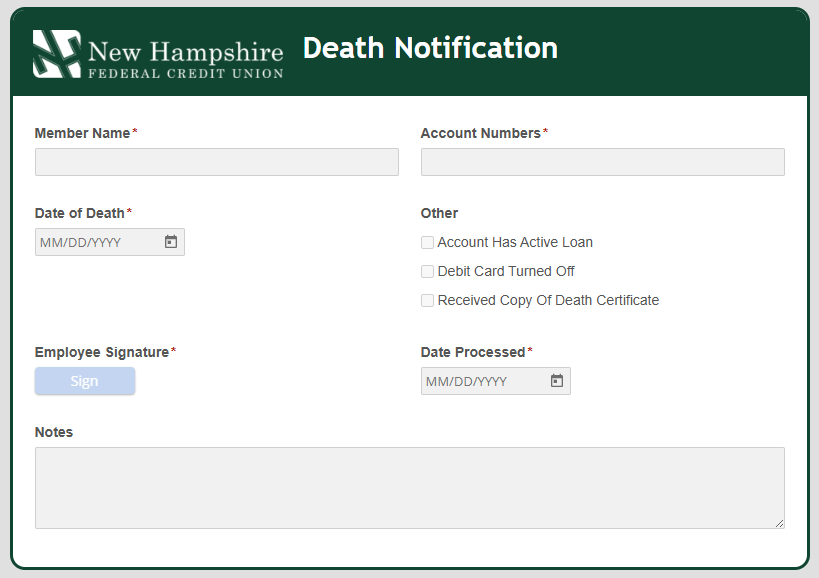
Task: Check Received Copy Of Death Certificate
Action: point(427,300)
